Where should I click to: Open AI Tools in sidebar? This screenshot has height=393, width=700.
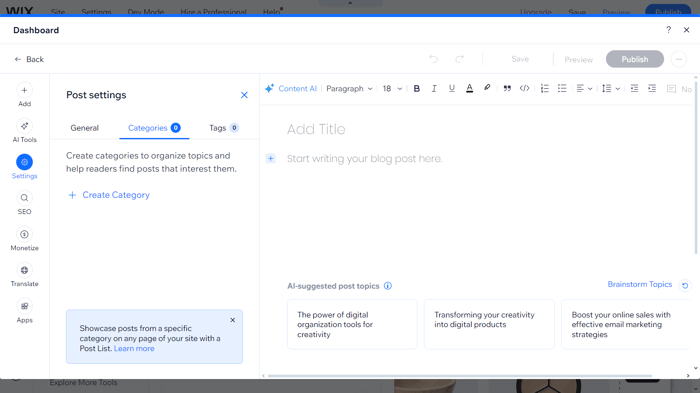pos(24,131)
